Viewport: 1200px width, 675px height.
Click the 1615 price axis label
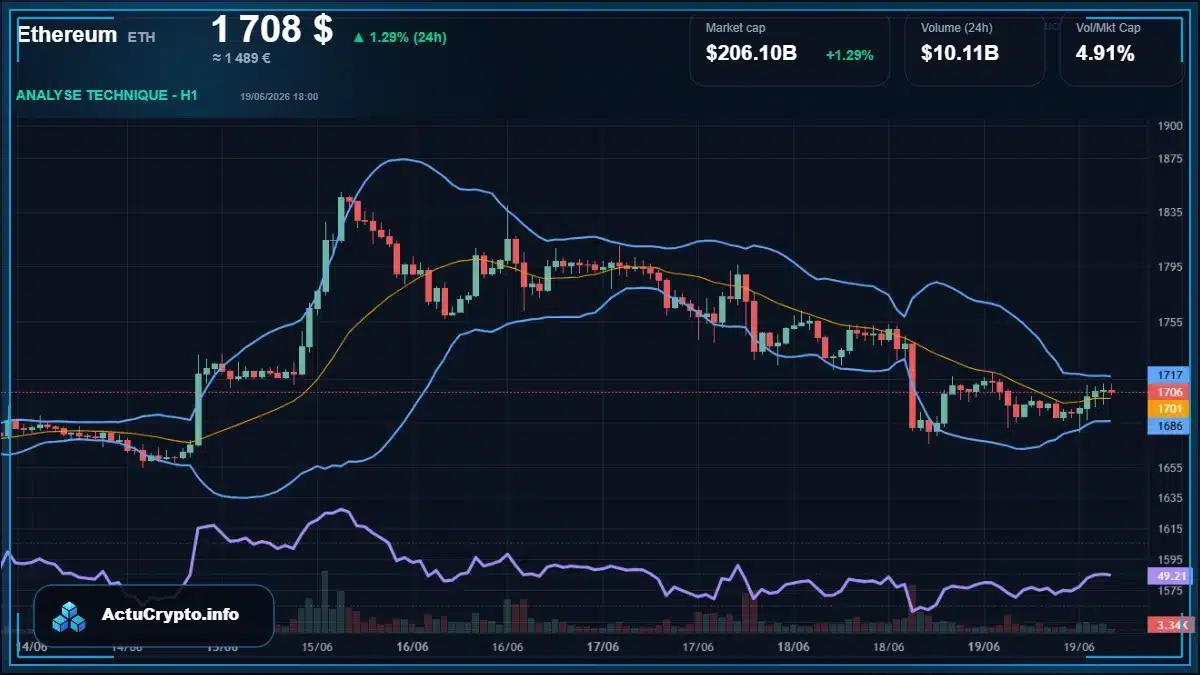pyautogui.click(x=1170, y=529)
